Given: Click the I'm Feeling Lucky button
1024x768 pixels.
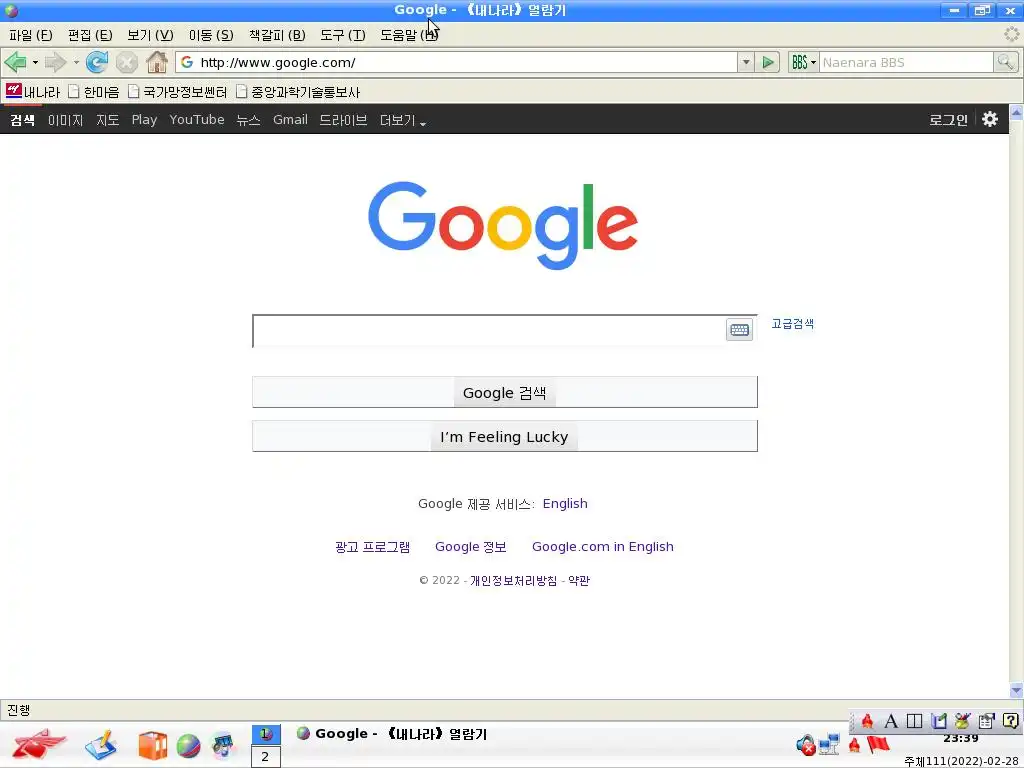Looking at the screenshot, I should (x=505, y=436).
